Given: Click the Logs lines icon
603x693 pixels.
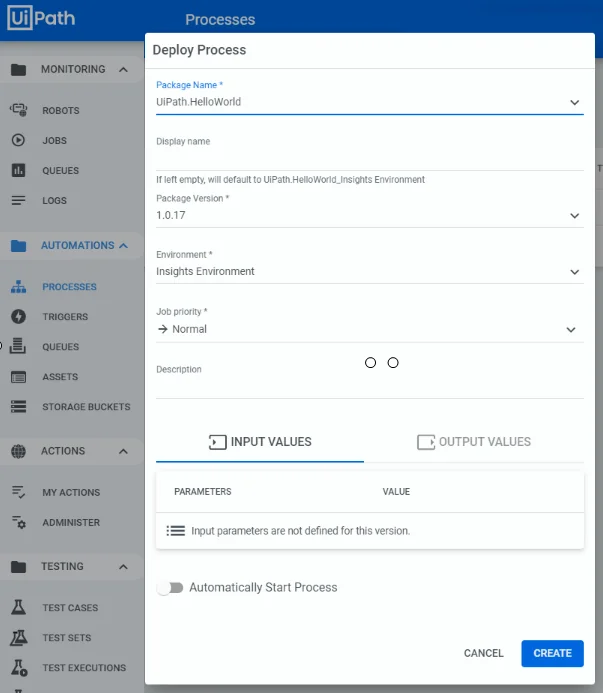Looking at the screenshot, I should [x=18, y=200].
